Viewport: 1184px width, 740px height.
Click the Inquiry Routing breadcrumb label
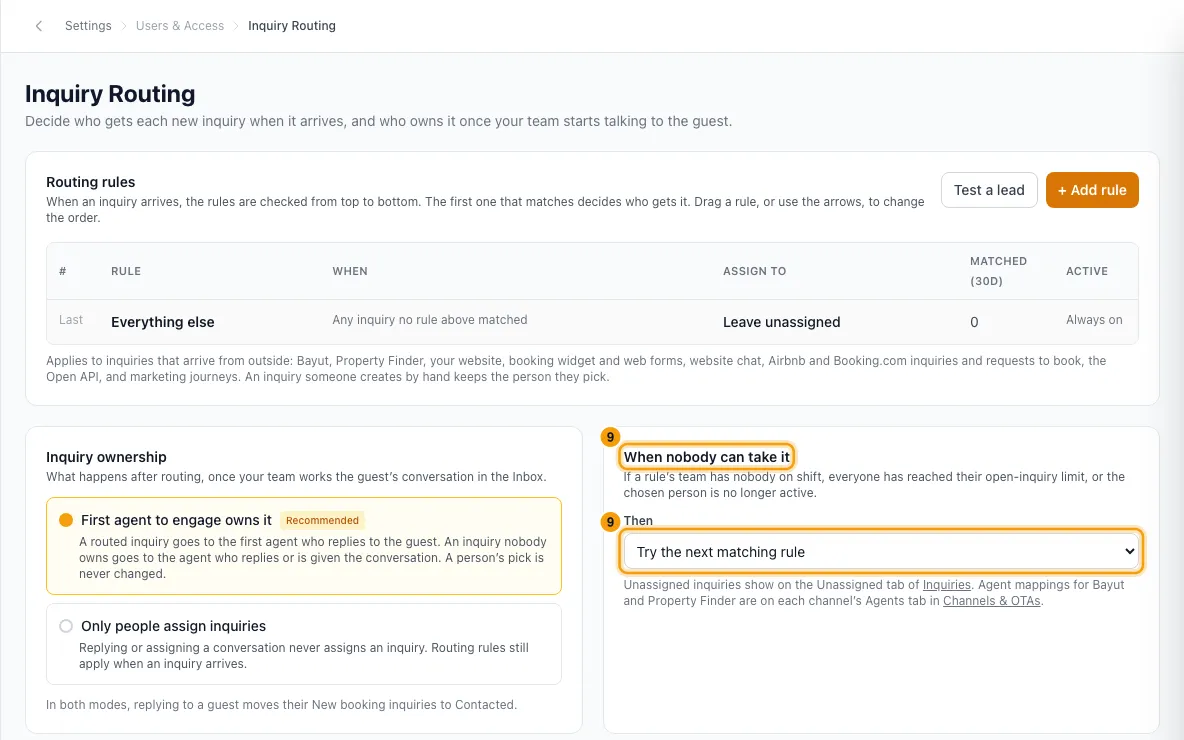click(291, 26)
